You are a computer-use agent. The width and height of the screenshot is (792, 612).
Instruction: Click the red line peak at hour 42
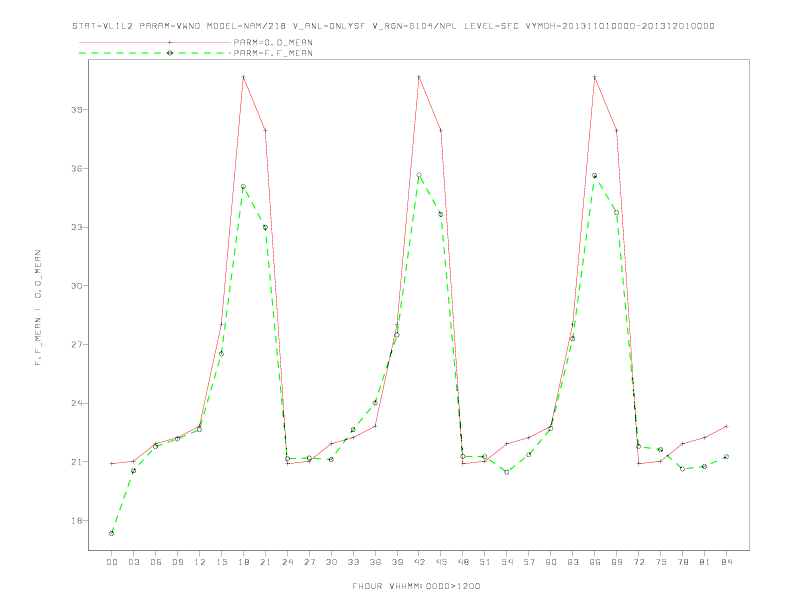point(419,77)
